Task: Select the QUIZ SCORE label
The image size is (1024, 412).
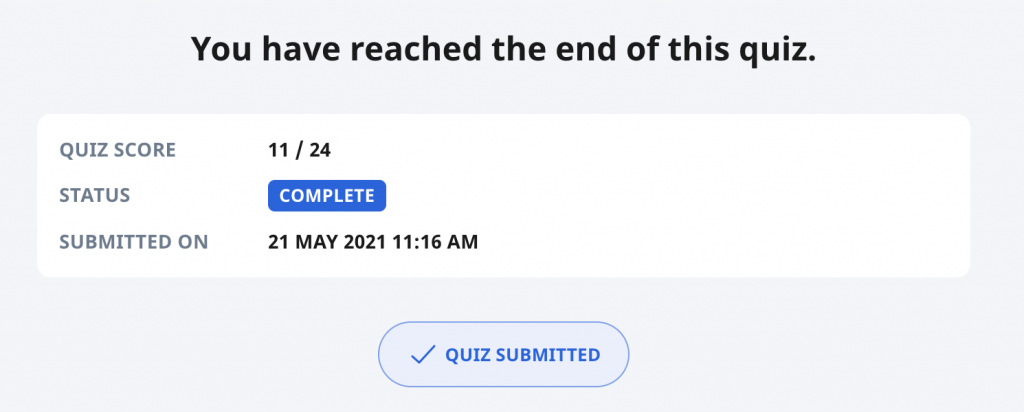Action: coord(117,151)
